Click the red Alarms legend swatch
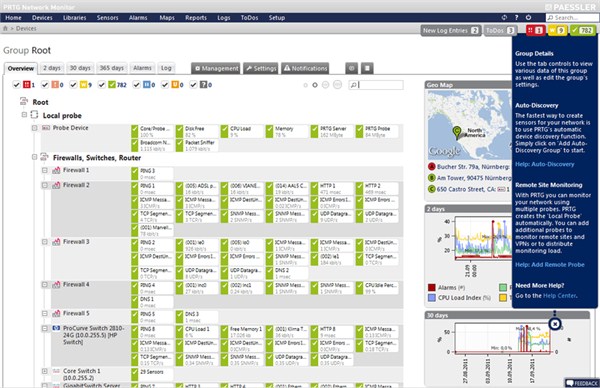The height and width of the screenshot is (388, 600). click(x=432, y=287)
